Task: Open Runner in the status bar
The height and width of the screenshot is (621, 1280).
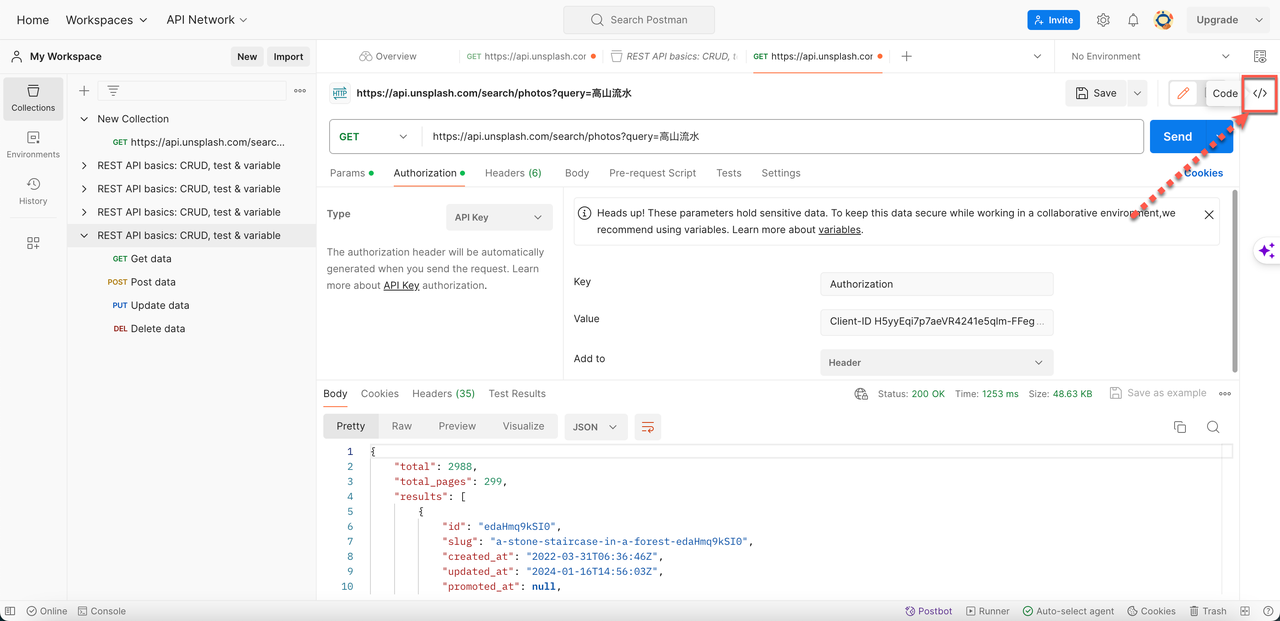Action: [x=986, y=611]
